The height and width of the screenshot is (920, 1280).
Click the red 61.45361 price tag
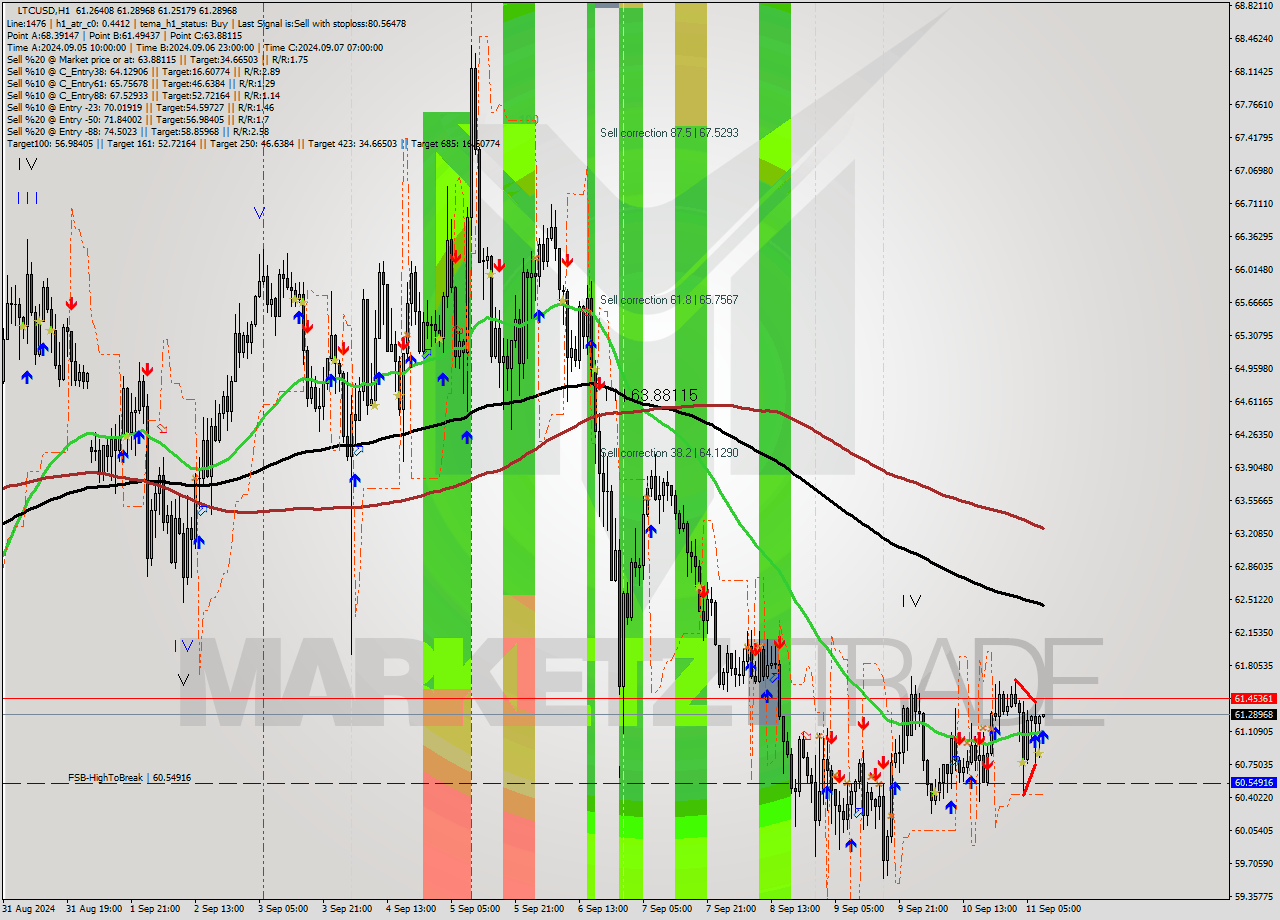(x=1253, y=698)
